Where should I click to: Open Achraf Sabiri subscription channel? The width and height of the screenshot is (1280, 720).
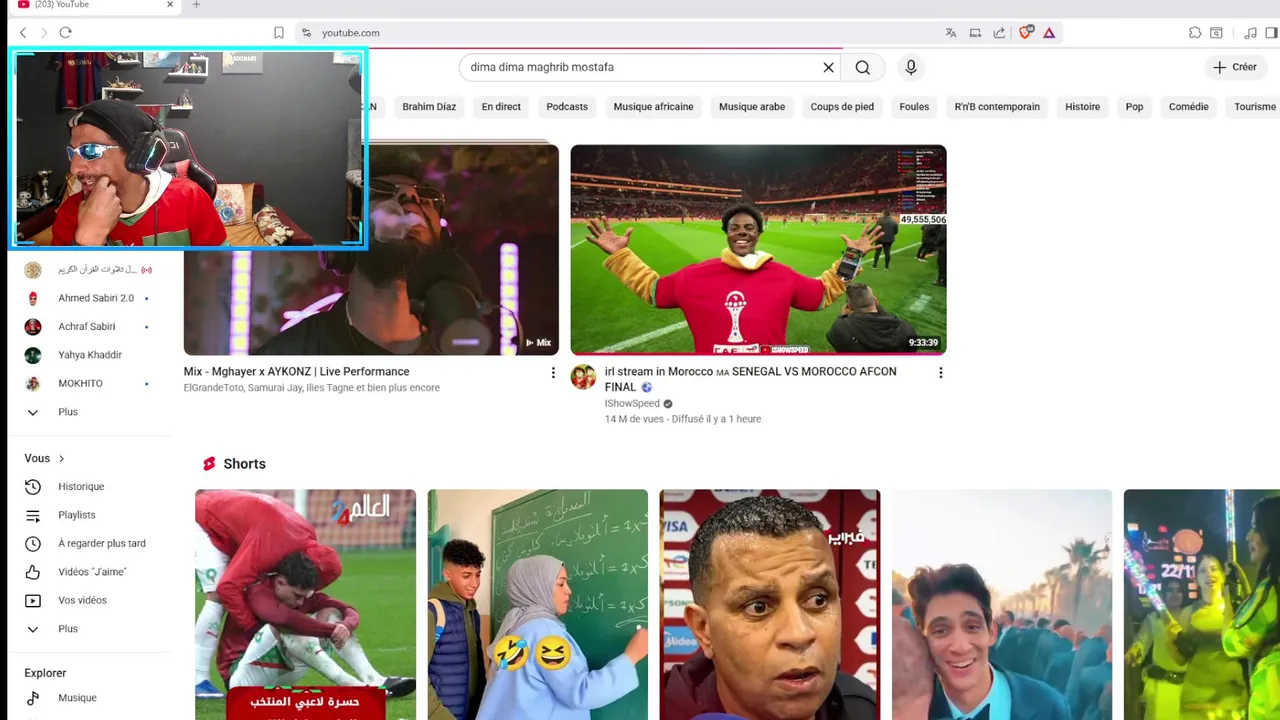[89, 326]
